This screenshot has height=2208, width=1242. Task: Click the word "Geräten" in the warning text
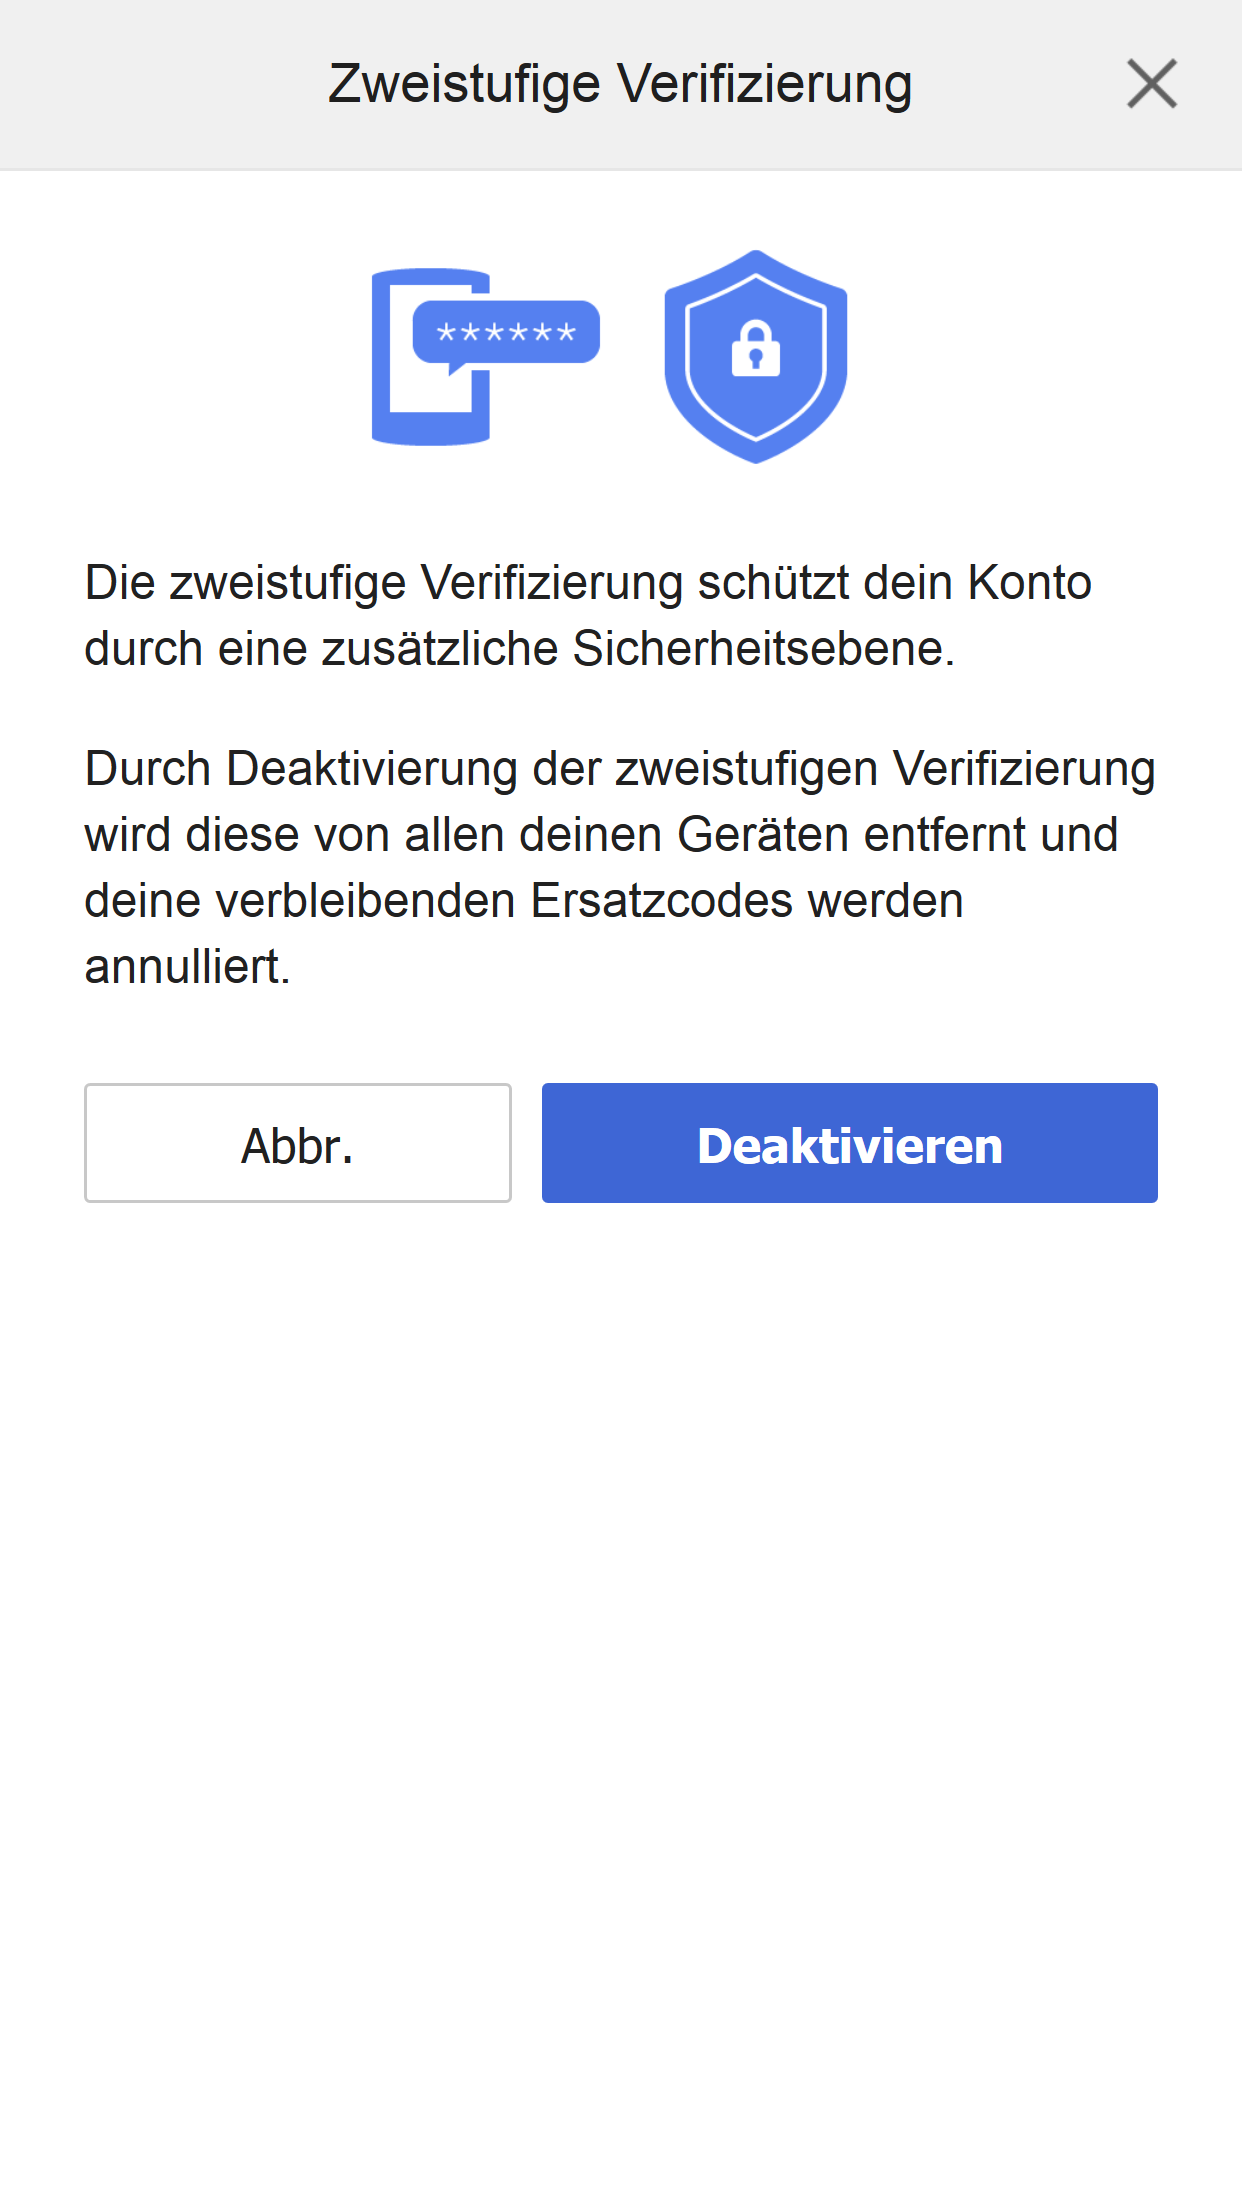point(763,835)
